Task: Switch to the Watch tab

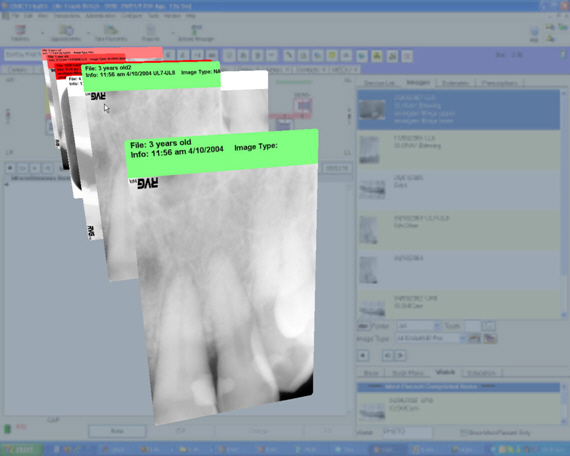Action: [445, 372]
